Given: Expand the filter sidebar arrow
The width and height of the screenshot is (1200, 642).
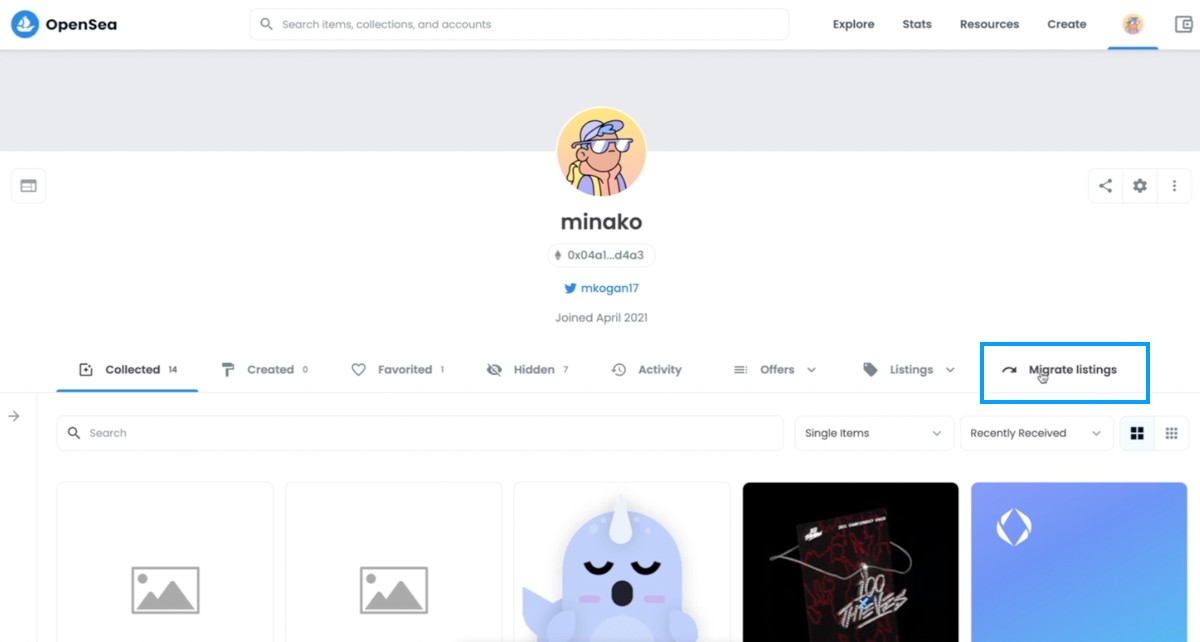Looking at the screenshot, I should pos(14,416).
